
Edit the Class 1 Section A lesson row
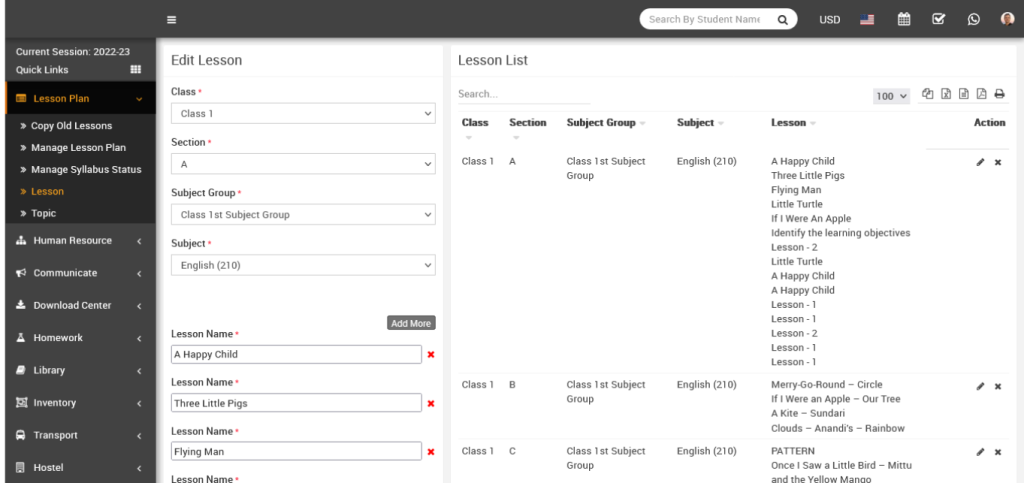pyautogui.click(x=980, y=162)
